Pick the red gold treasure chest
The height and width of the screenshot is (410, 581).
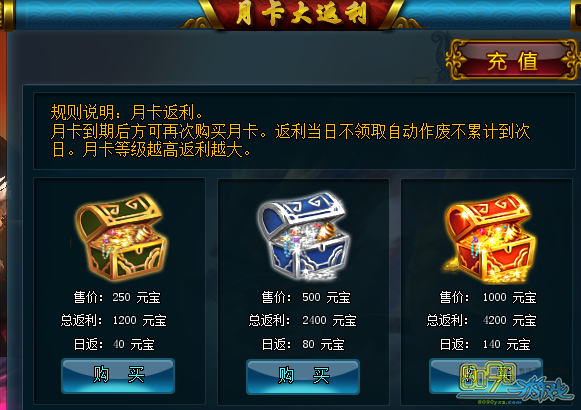[x=490, y=238]
